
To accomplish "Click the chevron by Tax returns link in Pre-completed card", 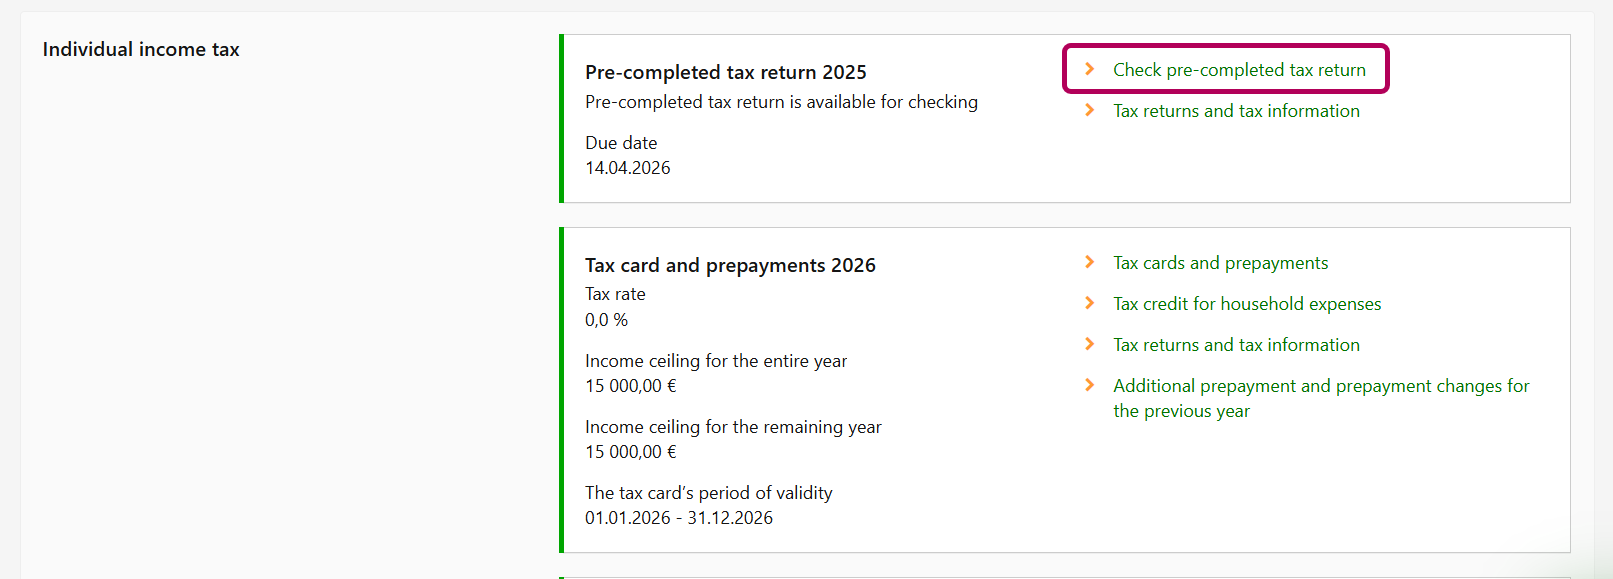I will 1090,110.
